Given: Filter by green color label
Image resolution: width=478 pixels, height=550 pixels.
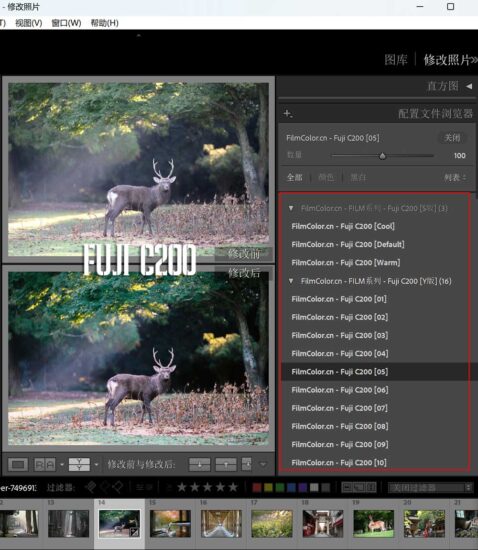Looking at the screenshot, I should (280, 487).
